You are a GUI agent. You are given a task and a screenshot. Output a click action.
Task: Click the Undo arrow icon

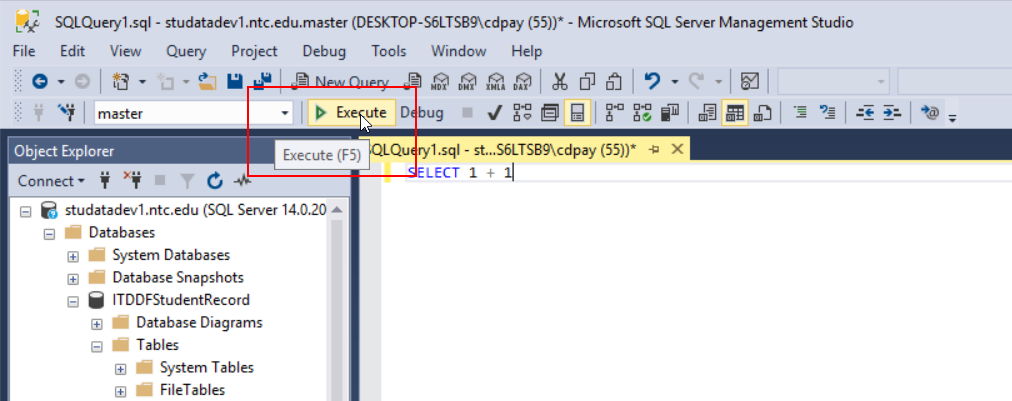653,81
